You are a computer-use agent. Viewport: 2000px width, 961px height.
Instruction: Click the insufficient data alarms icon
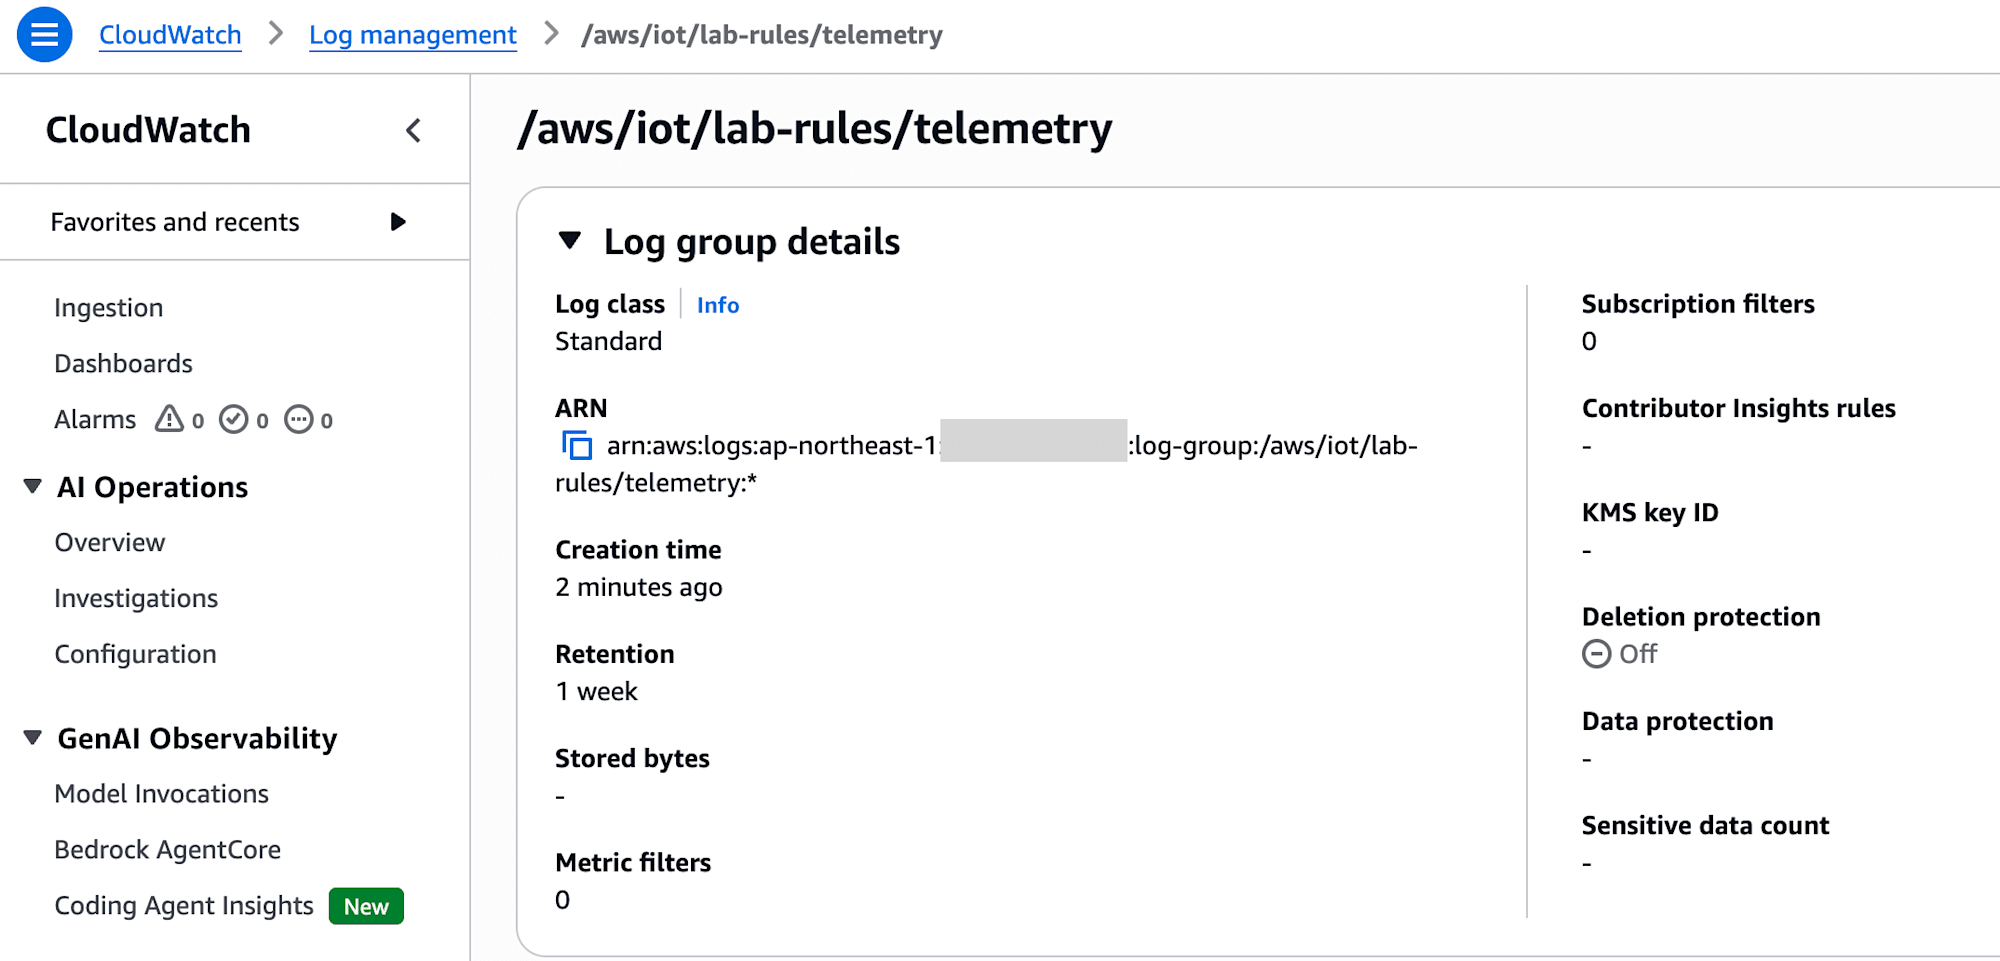click(x=298, y=419)
